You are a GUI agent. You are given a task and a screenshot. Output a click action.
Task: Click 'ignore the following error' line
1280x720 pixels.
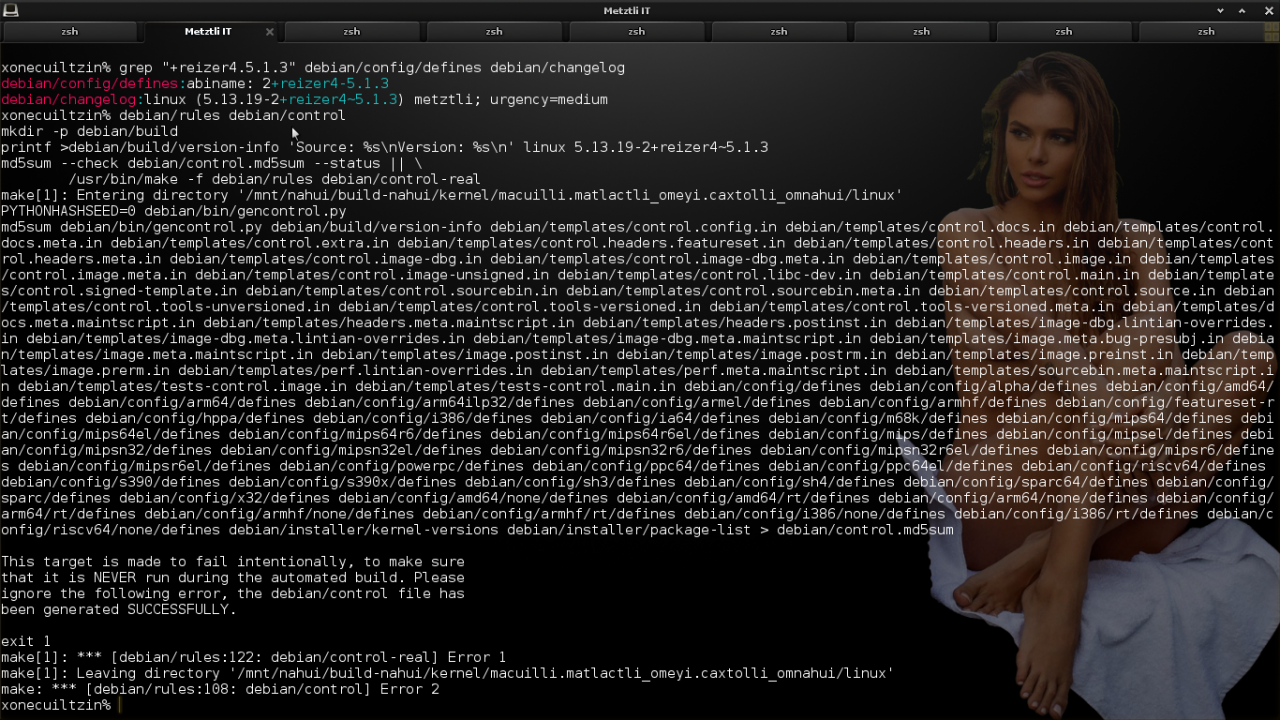click(x=233, y=594)
